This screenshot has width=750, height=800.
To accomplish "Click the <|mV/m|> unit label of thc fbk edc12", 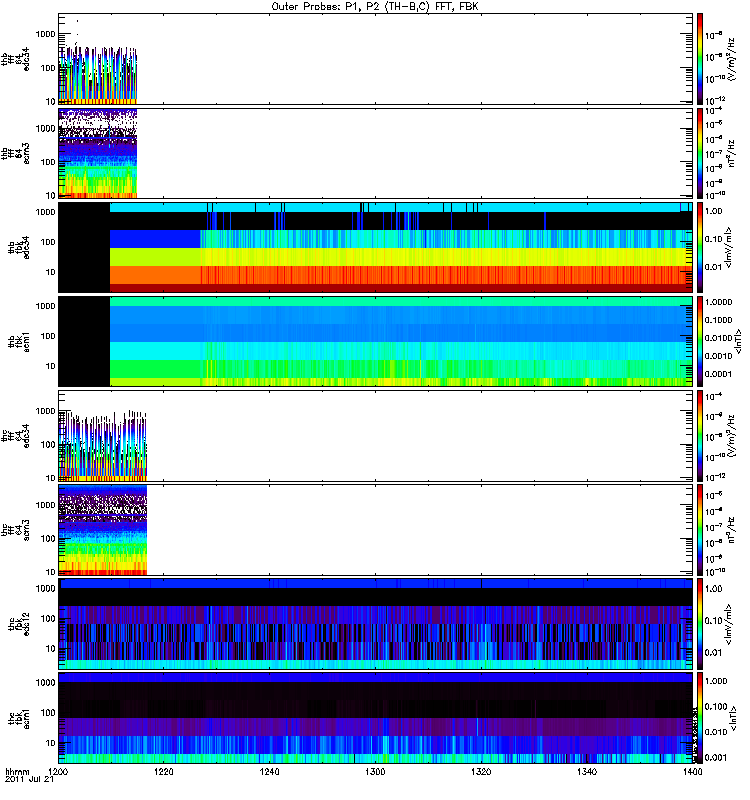I will pyautogui.click(x=729, y=624).
